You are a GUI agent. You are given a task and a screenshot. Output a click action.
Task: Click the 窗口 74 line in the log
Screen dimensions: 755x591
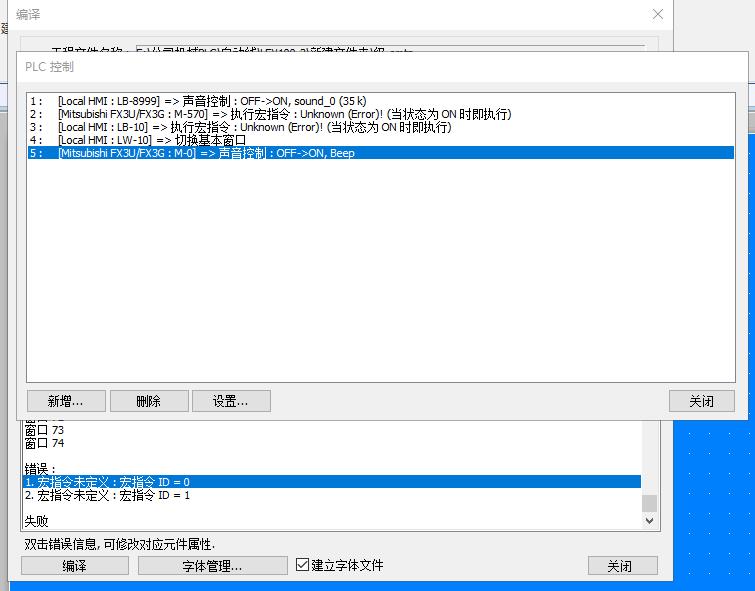coord(44,443)
